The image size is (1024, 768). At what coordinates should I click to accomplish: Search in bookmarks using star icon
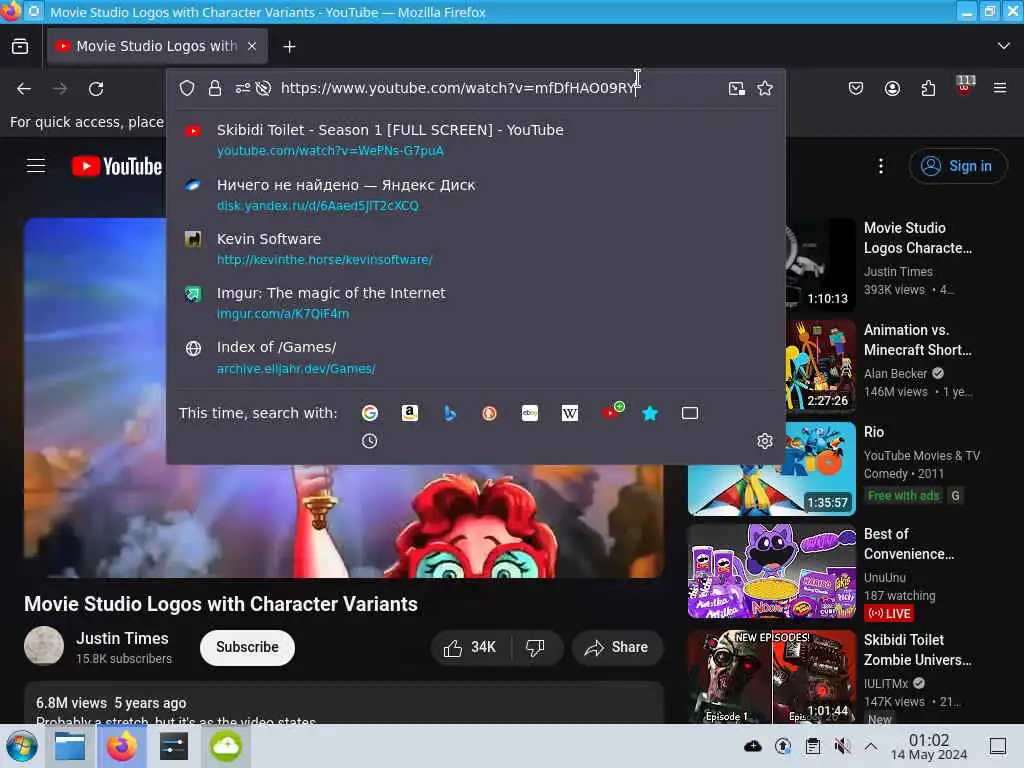coord(650,413)
